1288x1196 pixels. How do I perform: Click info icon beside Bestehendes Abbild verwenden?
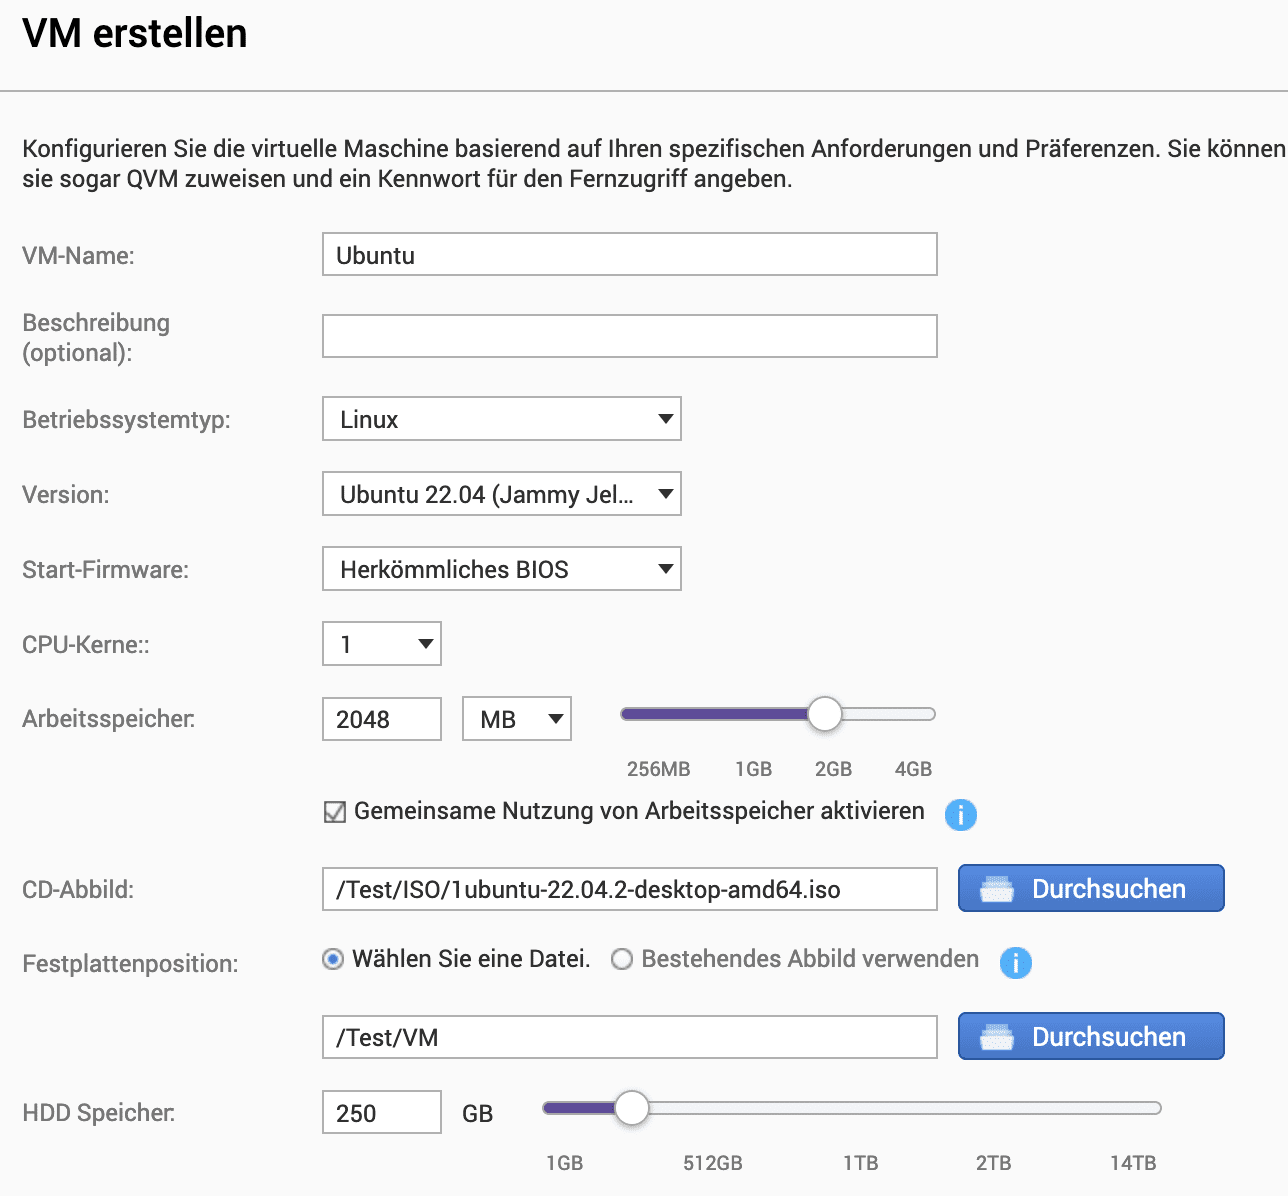[x=1015, y=963]
